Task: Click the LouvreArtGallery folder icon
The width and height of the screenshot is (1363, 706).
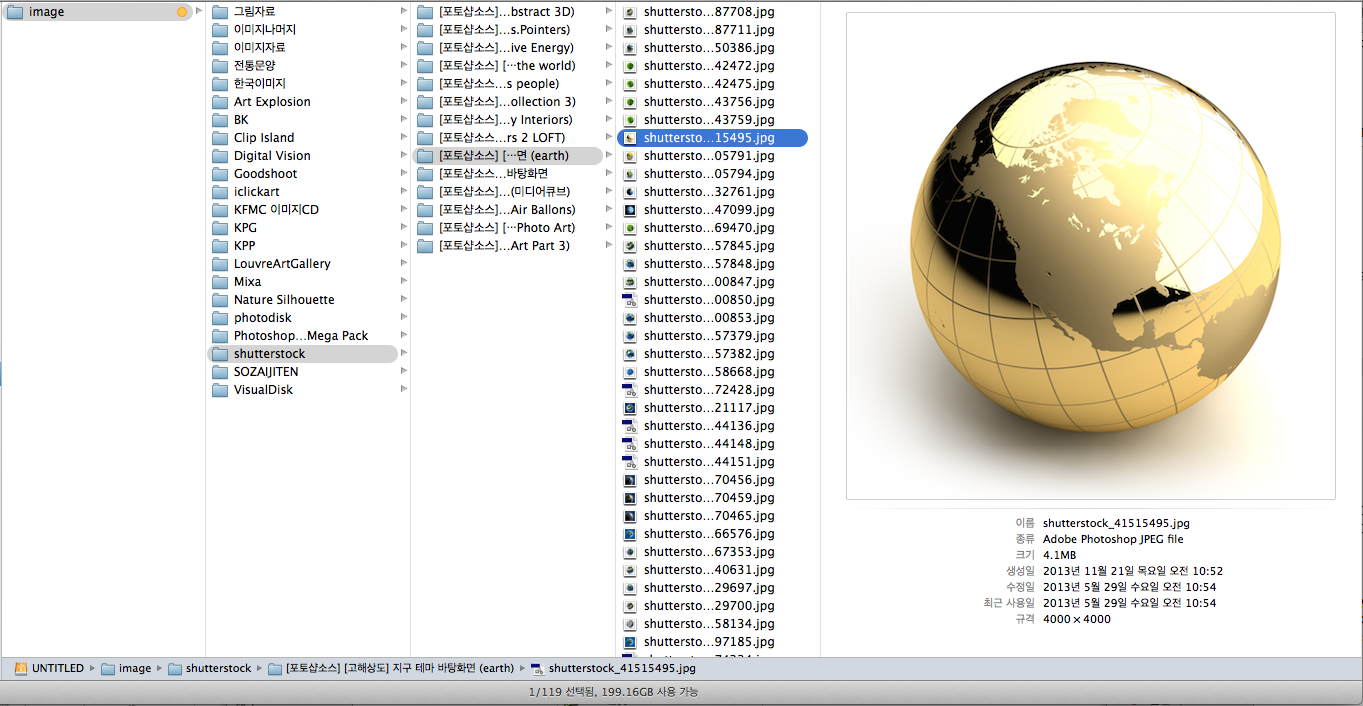Action: (x=220, y=264)
